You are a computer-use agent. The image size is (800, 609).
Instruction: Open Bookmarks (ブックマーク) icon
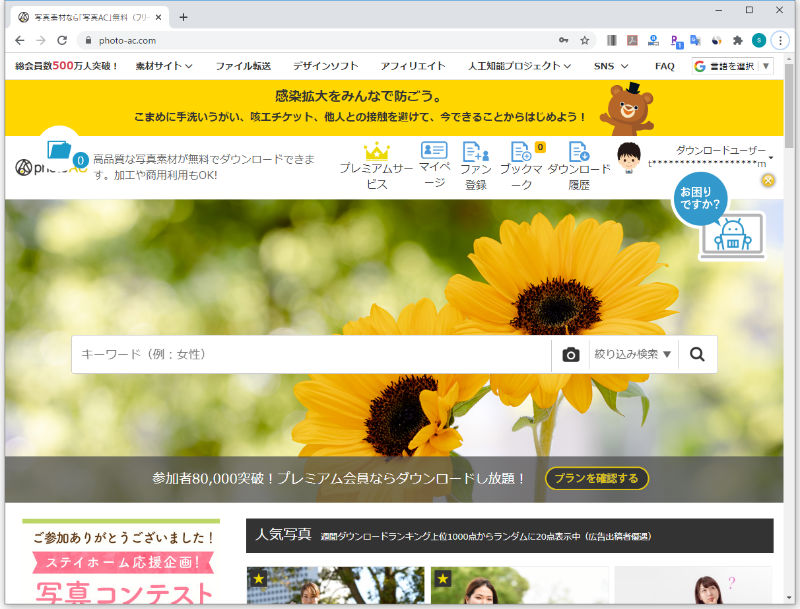coord(521,152)
